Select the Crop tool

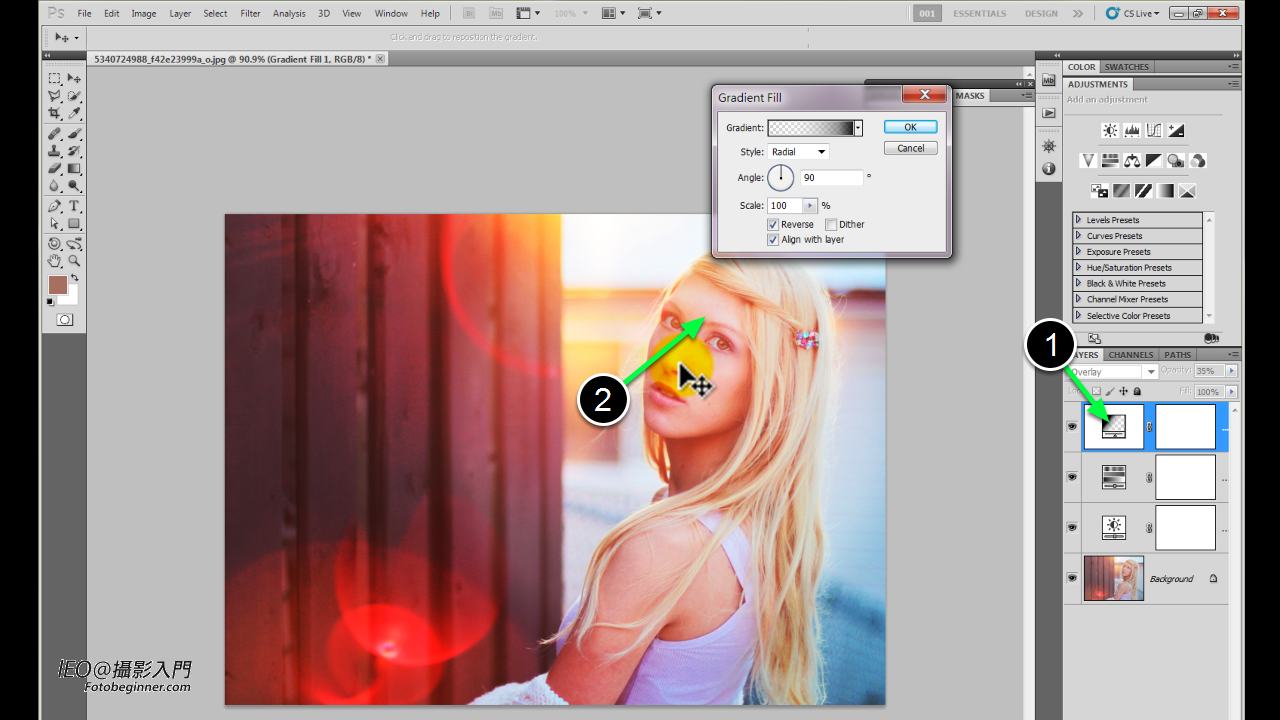tap(54, 113)
